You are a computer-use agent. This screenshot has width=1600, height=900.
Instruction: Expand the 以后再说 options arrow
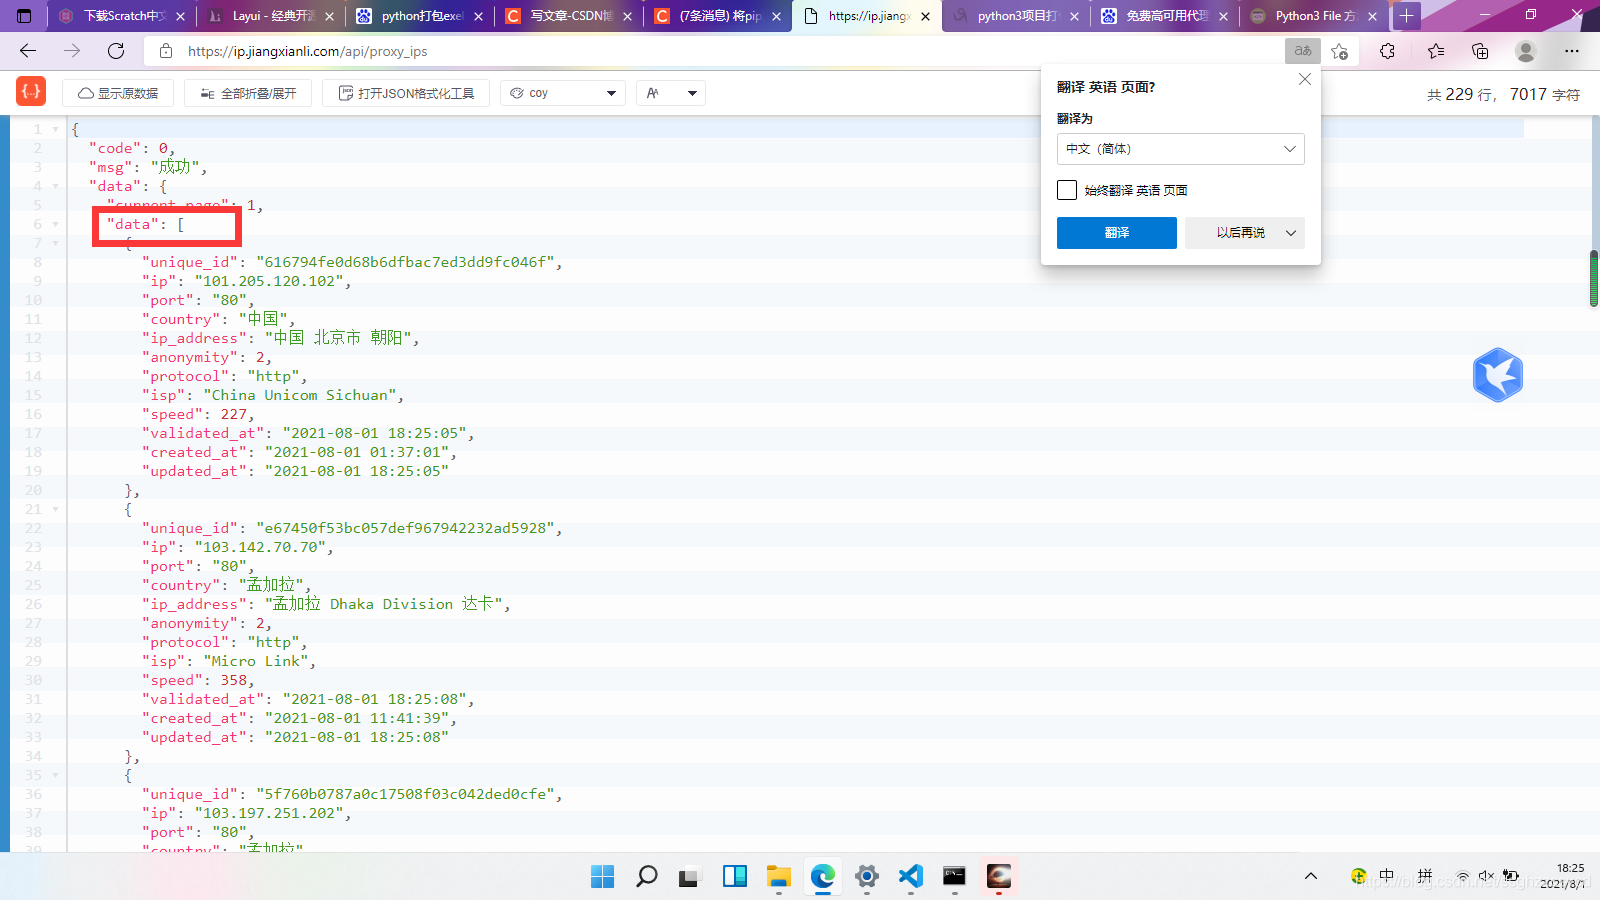1291,233
